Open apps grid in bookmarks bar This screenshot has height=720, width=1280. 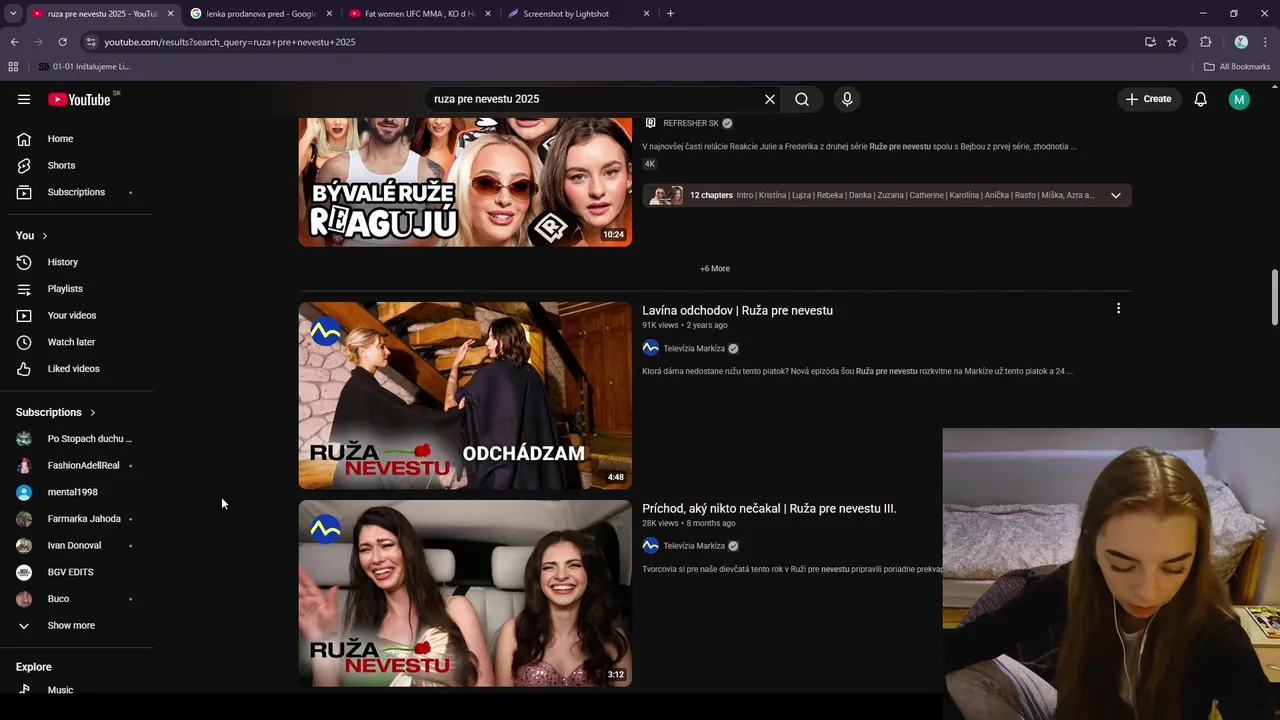(13, 67)
